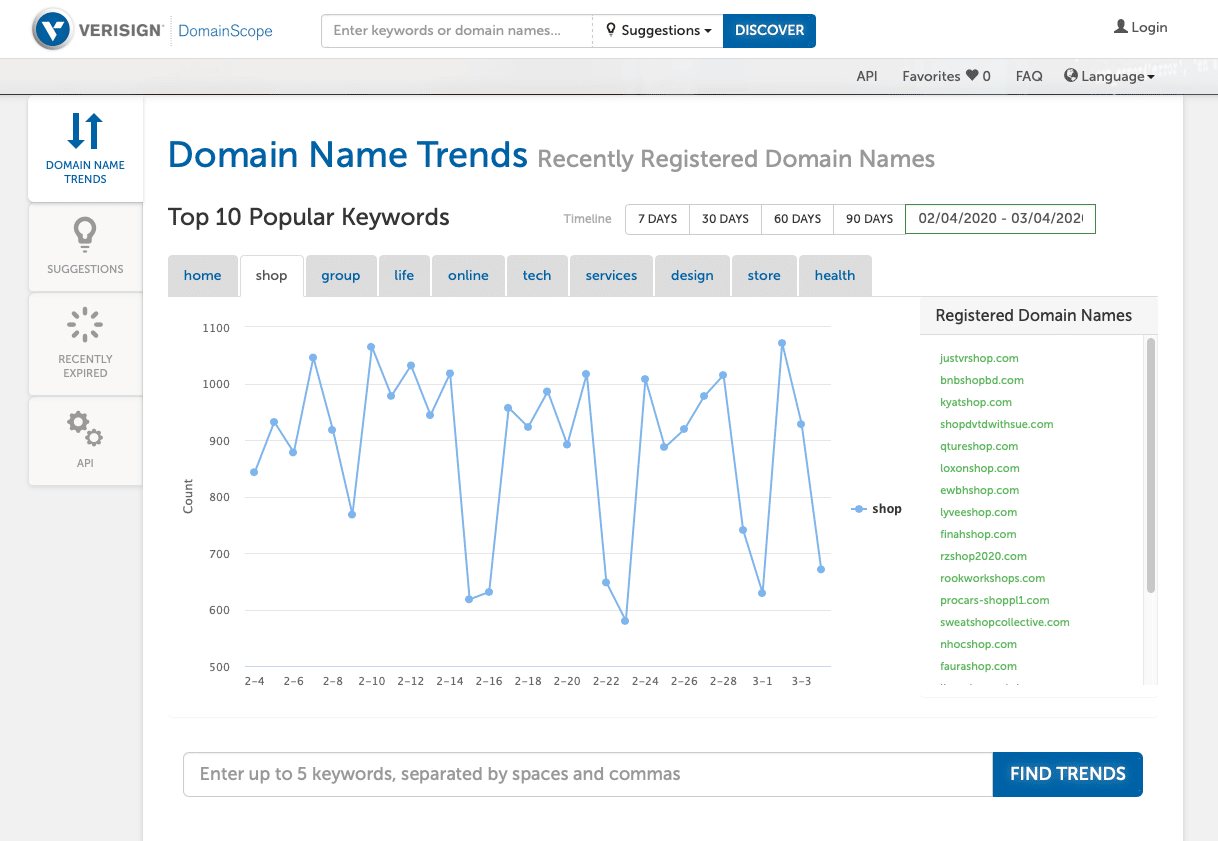1218x841 pixels.
Task: Click the Login user icon
Action: point(1121,27)
